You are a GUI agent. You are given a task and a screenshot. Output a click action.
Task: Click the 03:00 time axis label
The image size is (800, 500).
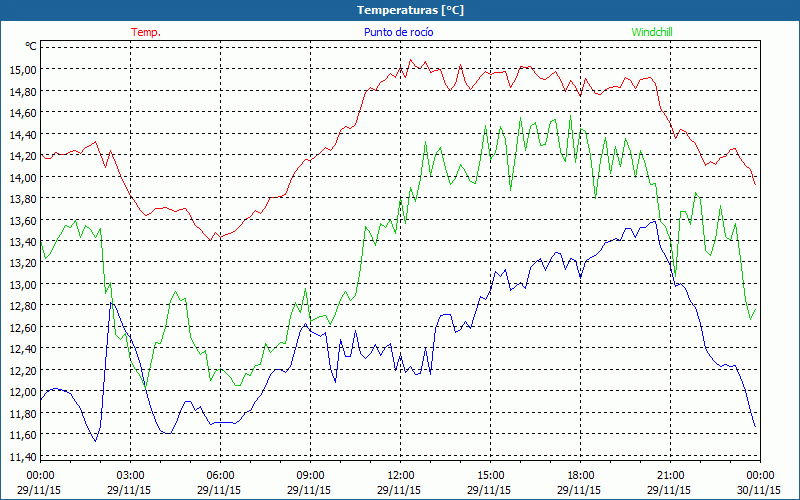click(131, 476)
